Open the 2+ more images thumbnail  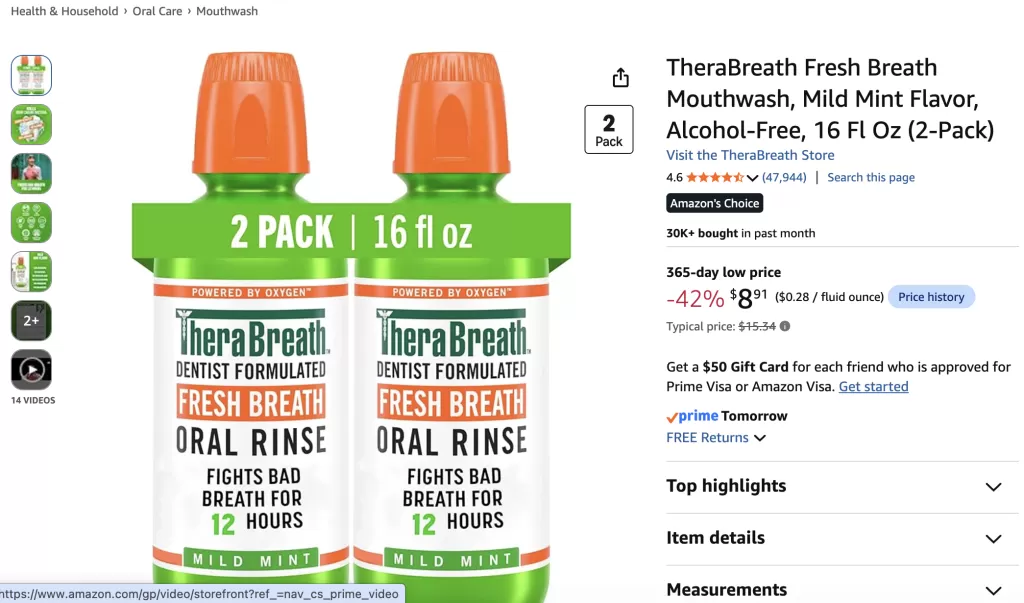tap(31, 320)
